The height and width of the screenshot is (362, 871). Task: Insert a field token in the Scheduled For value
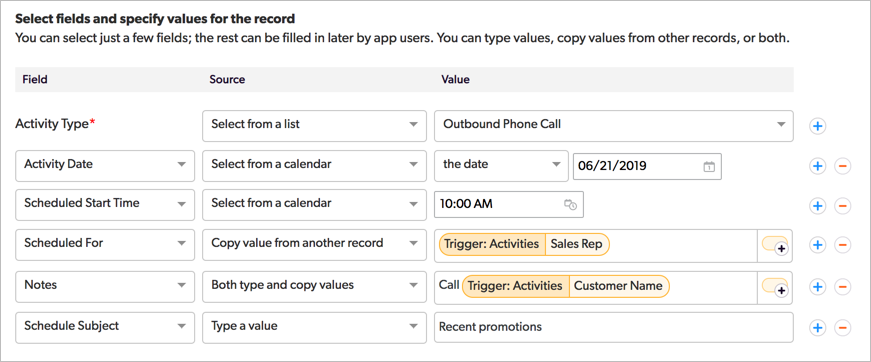pyautogui.click(x=775, y=245)
